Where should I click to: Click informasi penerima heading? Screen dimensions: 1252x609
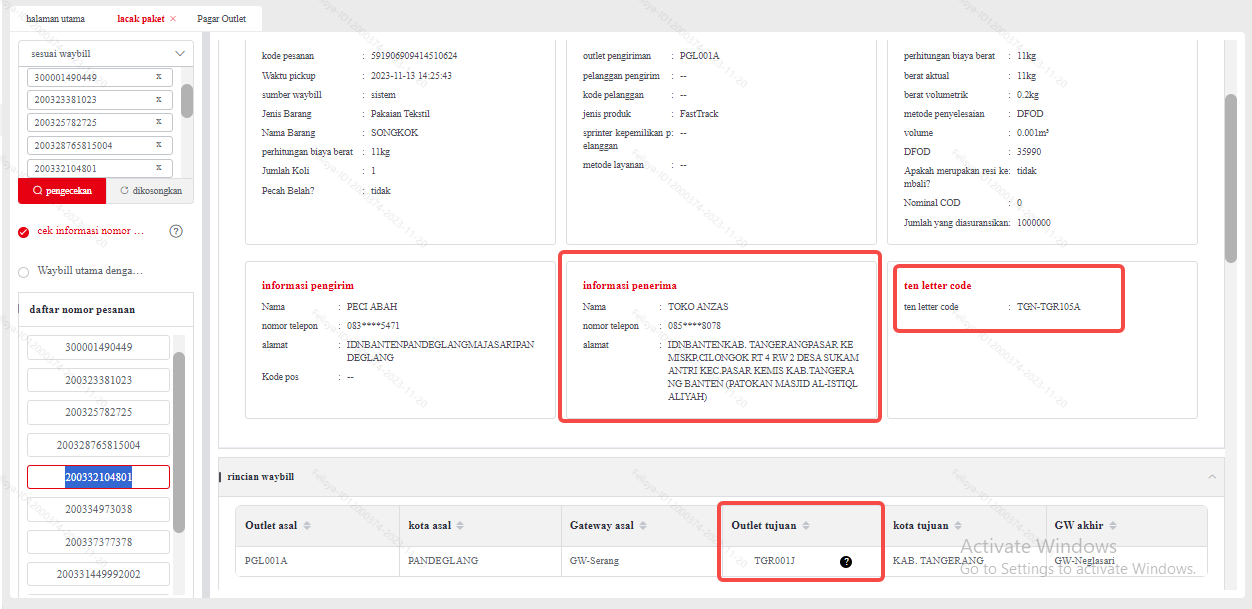pos(630,286)
